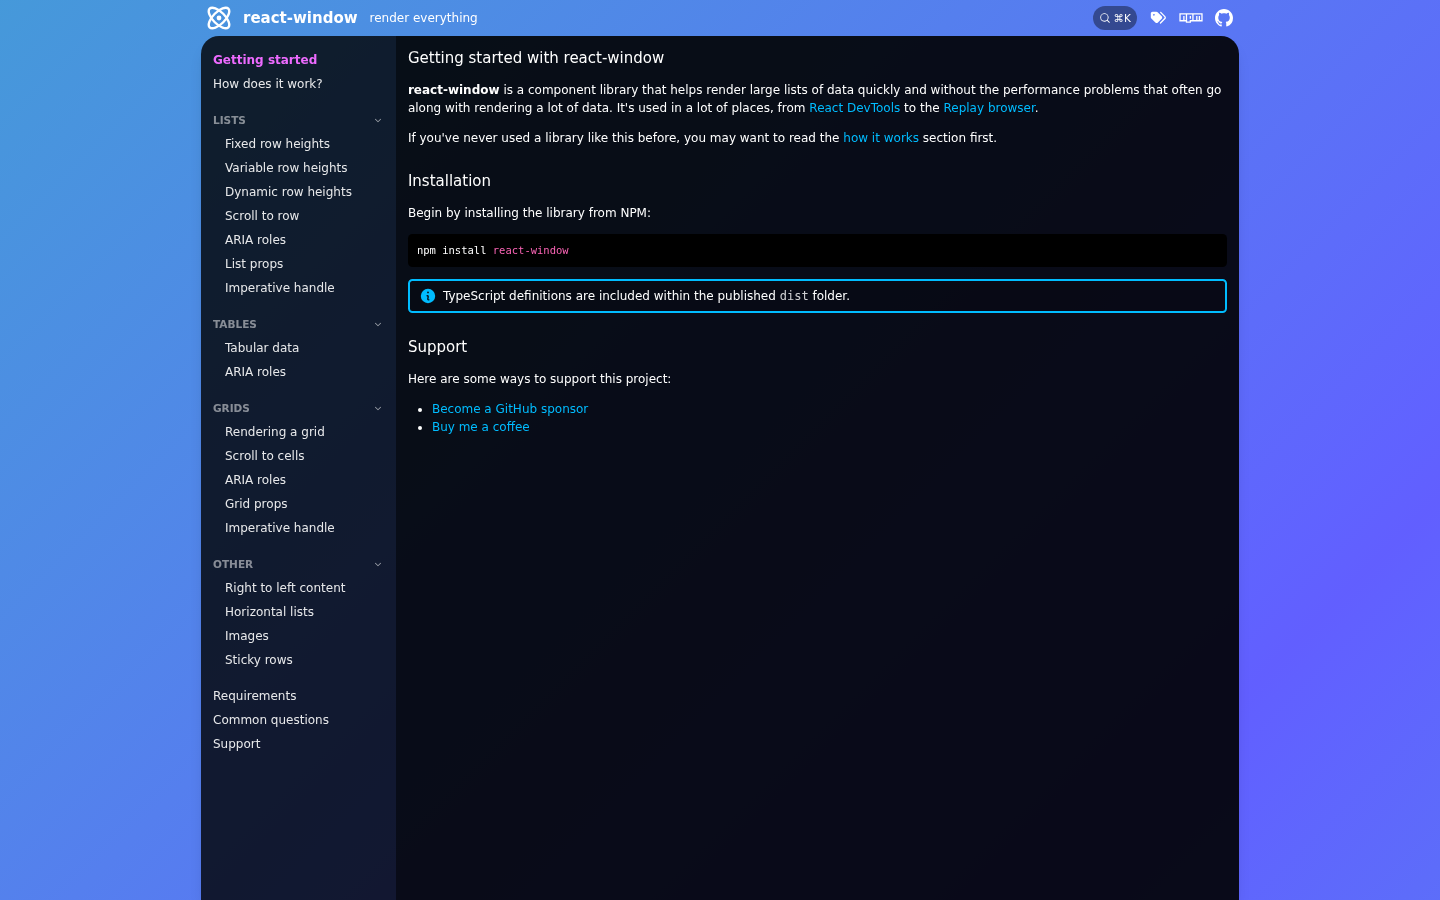1440x900 pixels.
Task: Navigate to Dynamic row heights
Action: (288, 192)
